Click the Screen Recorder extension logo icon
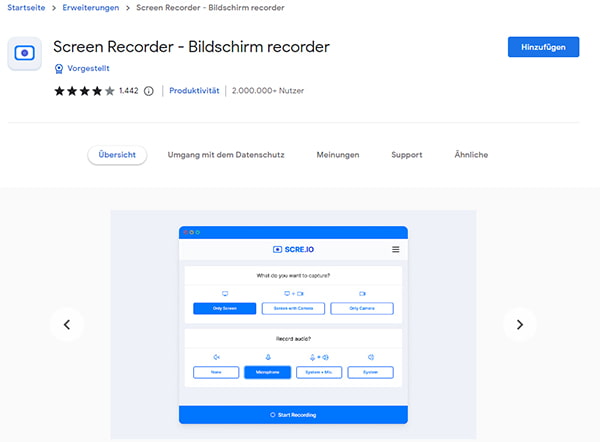Screen dimensions: 600x442 24,53
